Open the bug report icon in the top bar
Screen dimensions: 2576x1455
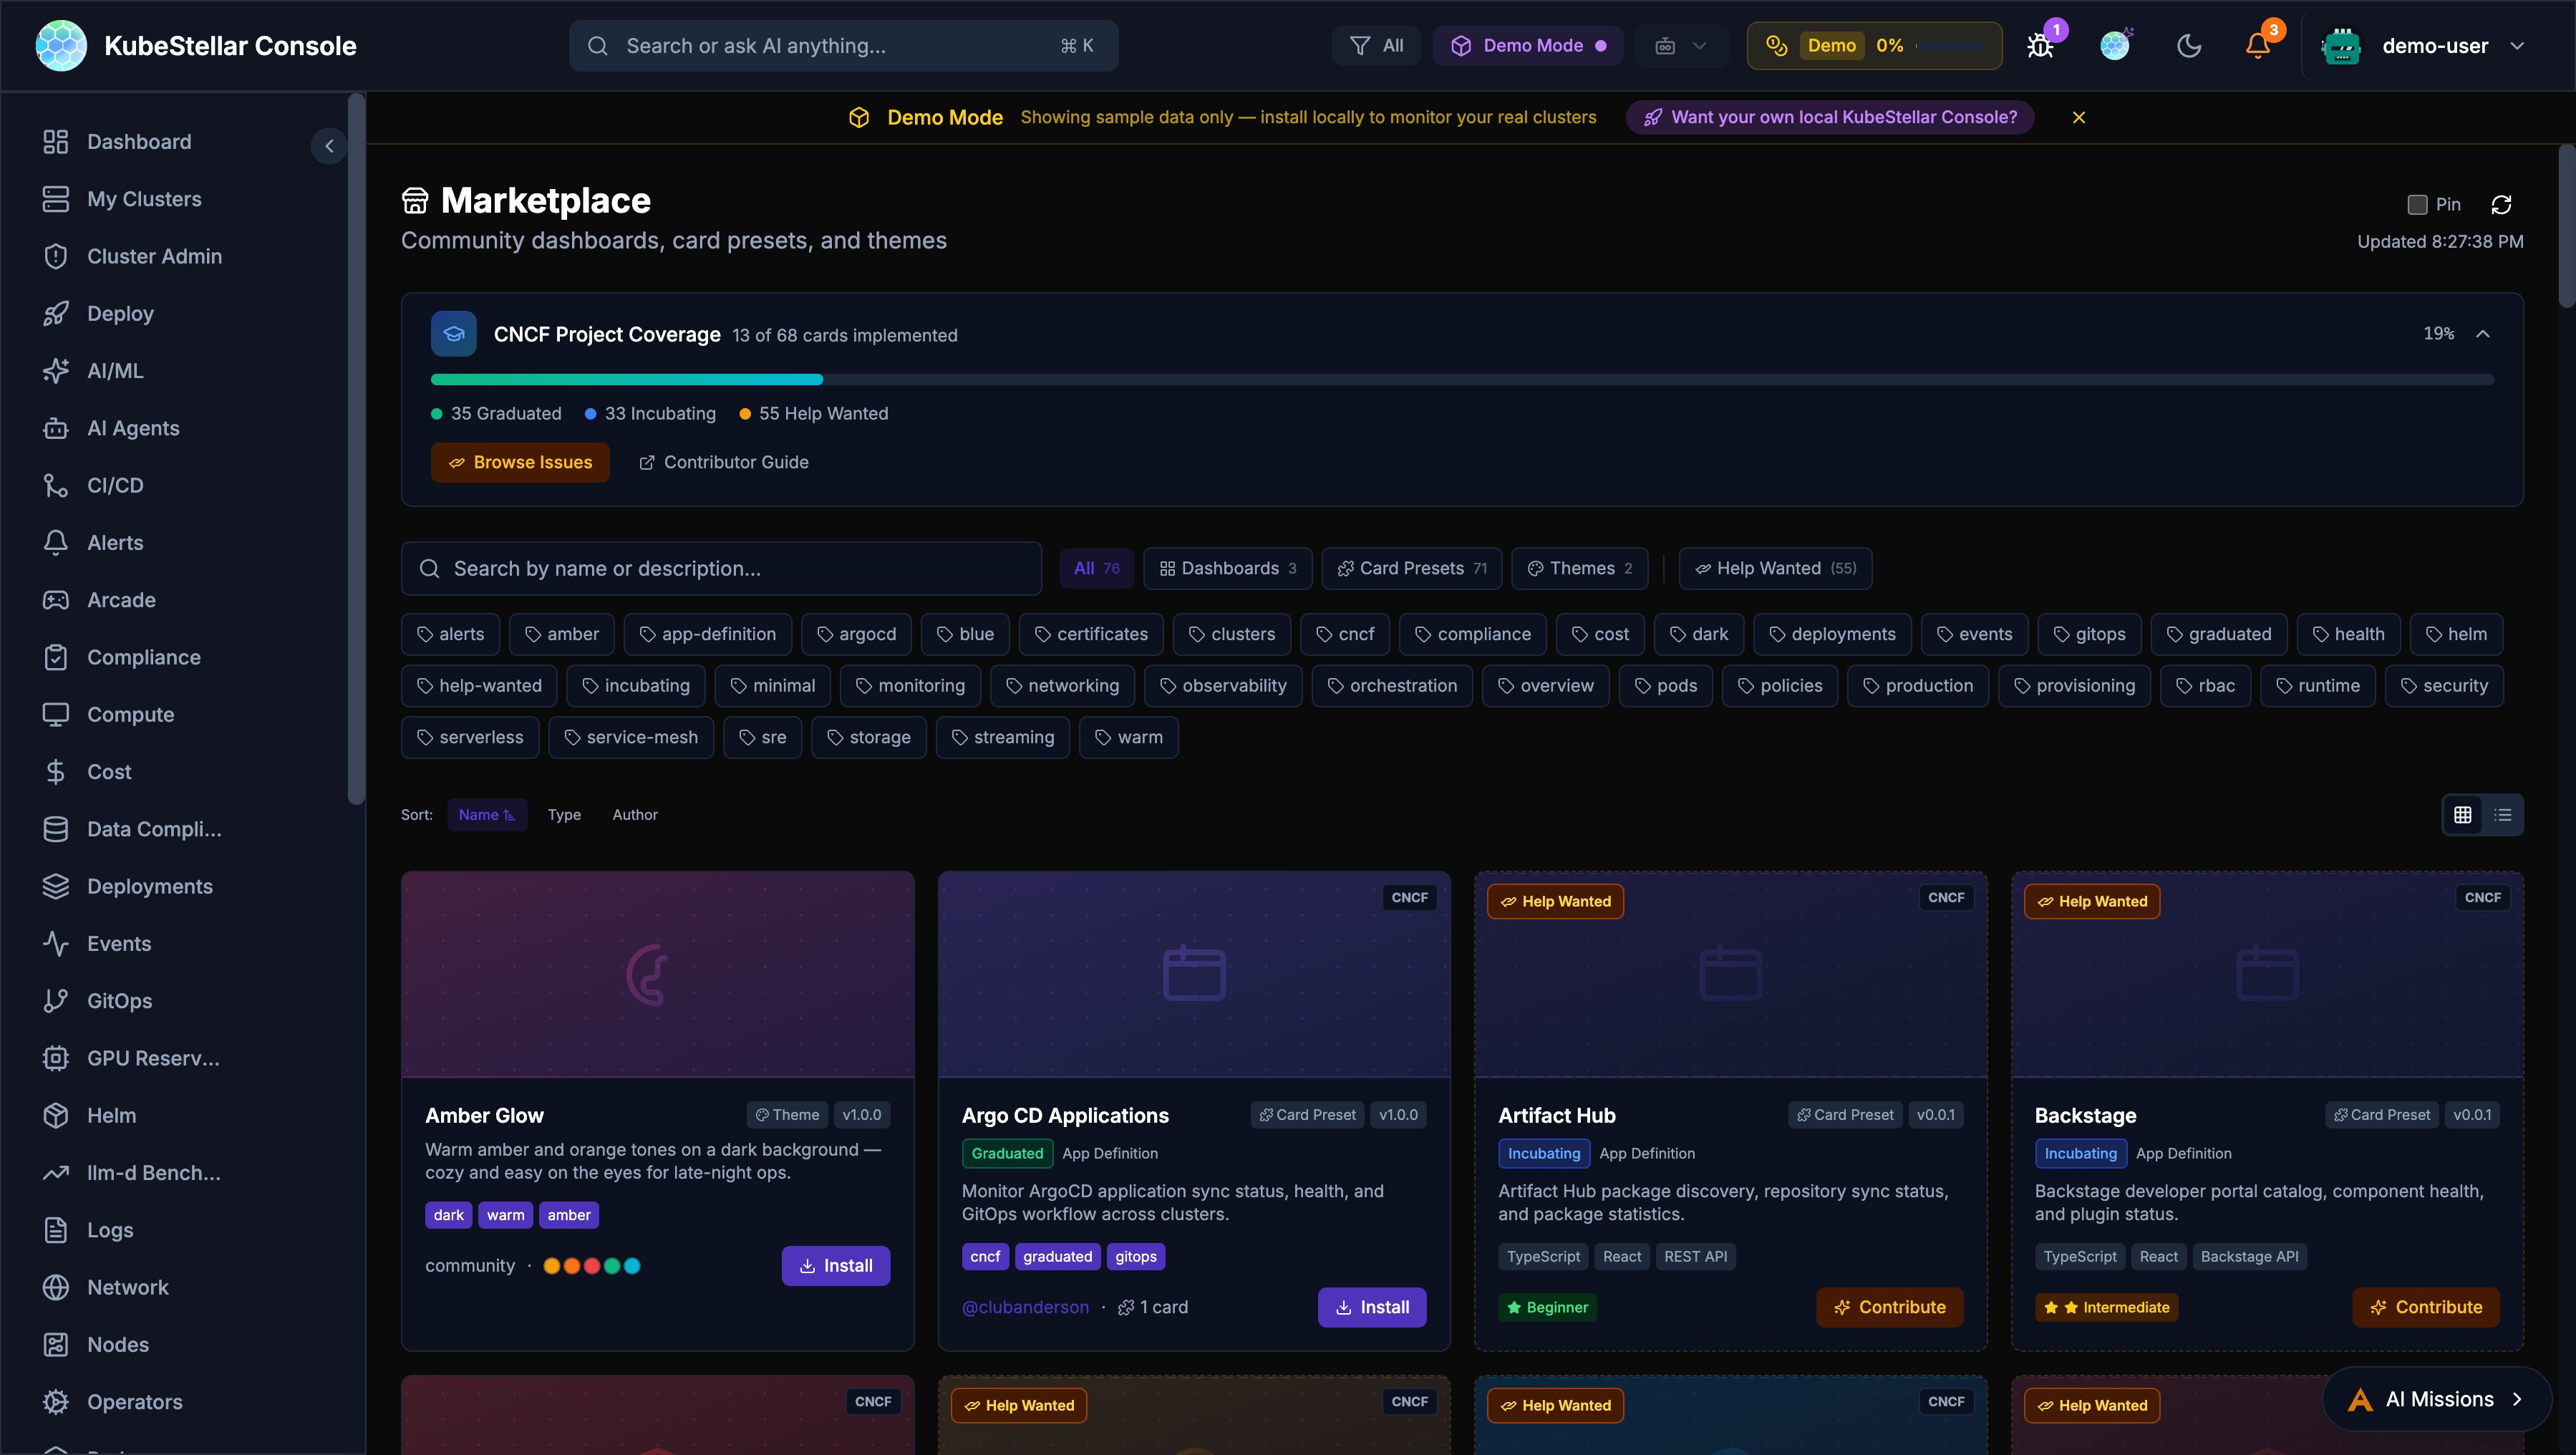coord(2040,45)
